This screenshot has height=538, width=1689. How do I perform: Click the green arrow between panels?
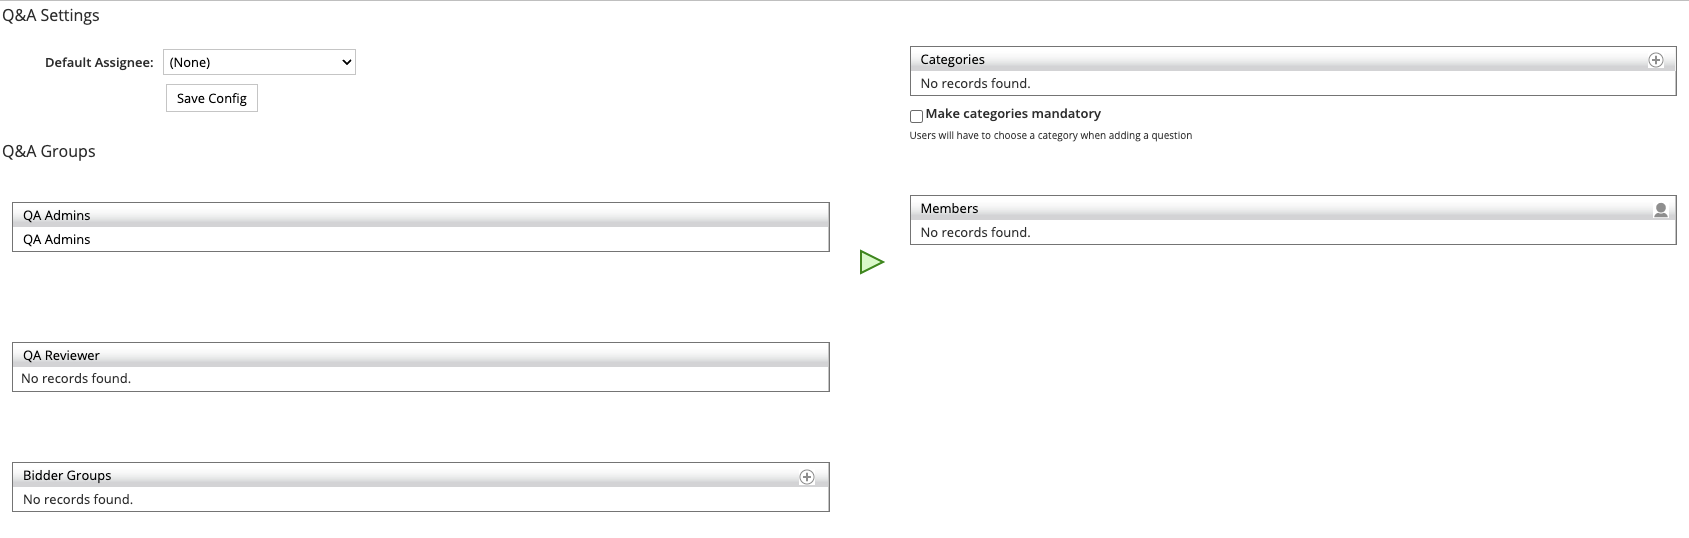[872, 263]
